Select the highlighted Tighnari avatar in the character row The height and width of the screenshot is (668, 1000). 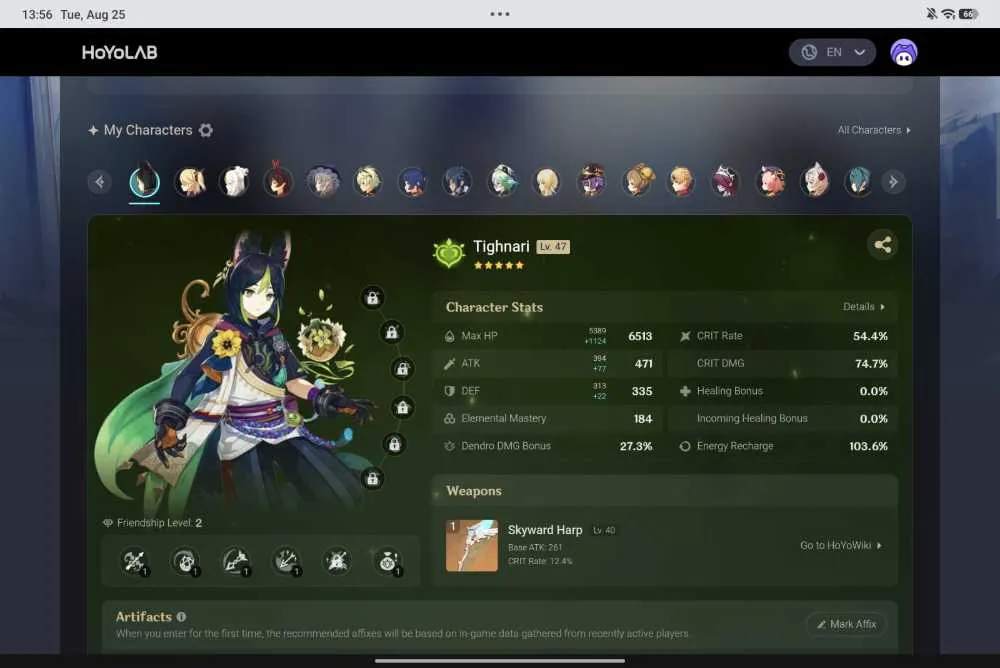pos(145,181)
